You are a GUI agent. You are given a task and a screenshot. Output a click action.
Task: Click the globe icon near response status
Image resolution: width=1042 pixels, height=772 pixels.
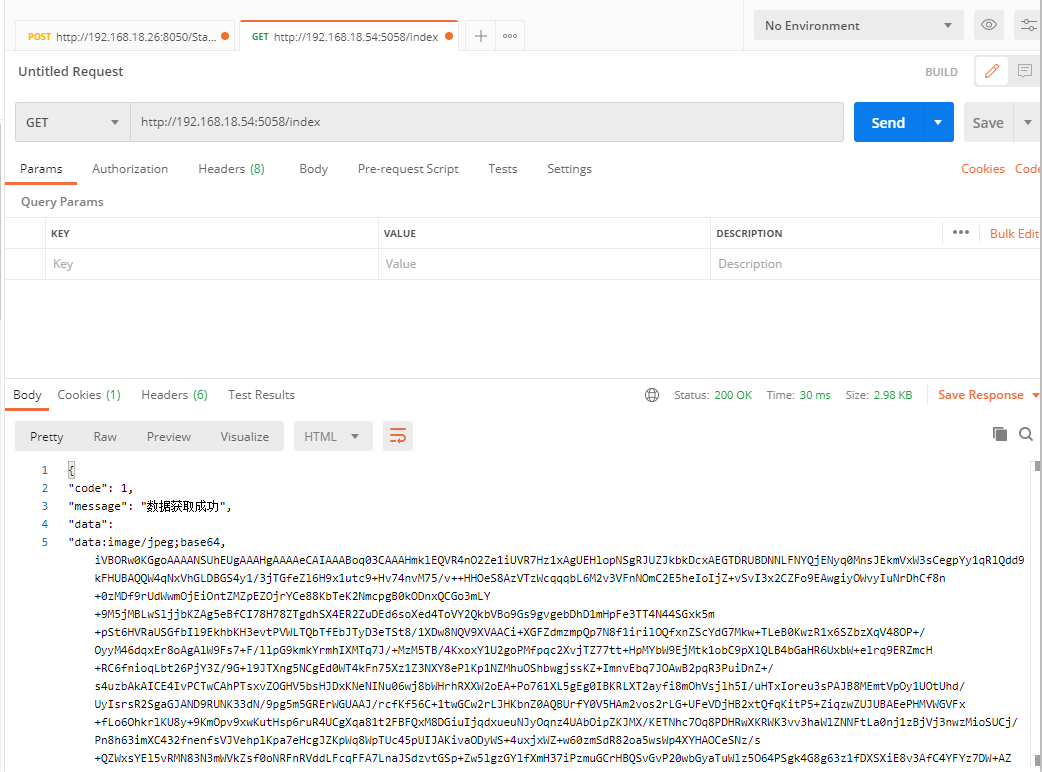point(652,395)
